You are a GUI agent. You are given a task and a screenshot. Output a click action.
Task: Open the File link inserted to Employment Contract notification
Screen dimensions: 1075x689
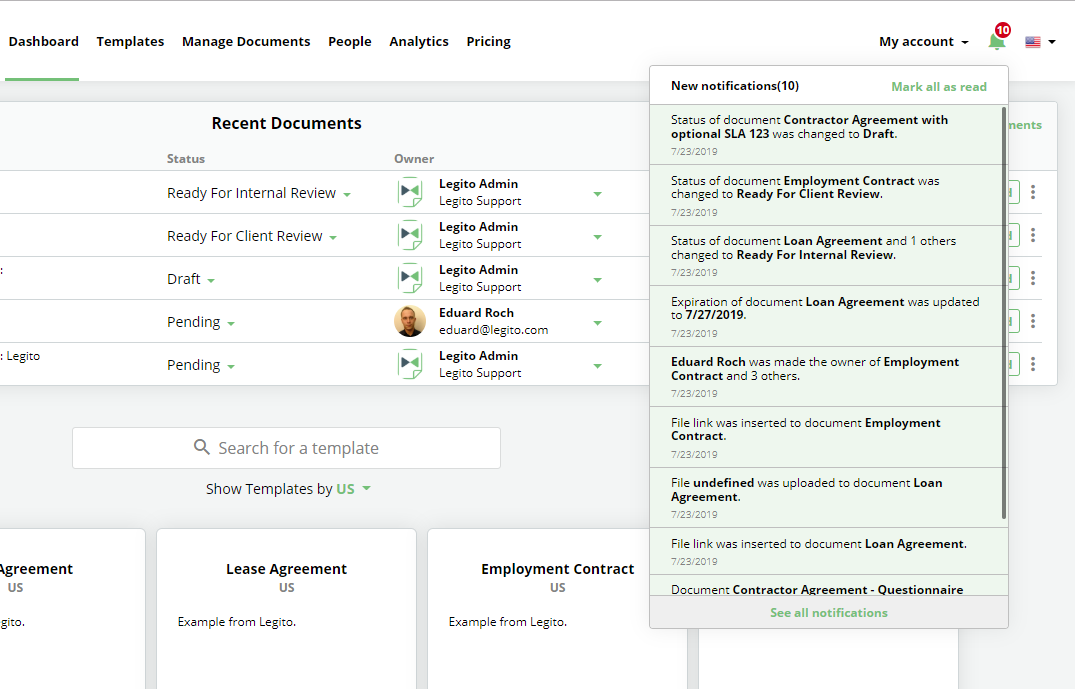(825, 437)
